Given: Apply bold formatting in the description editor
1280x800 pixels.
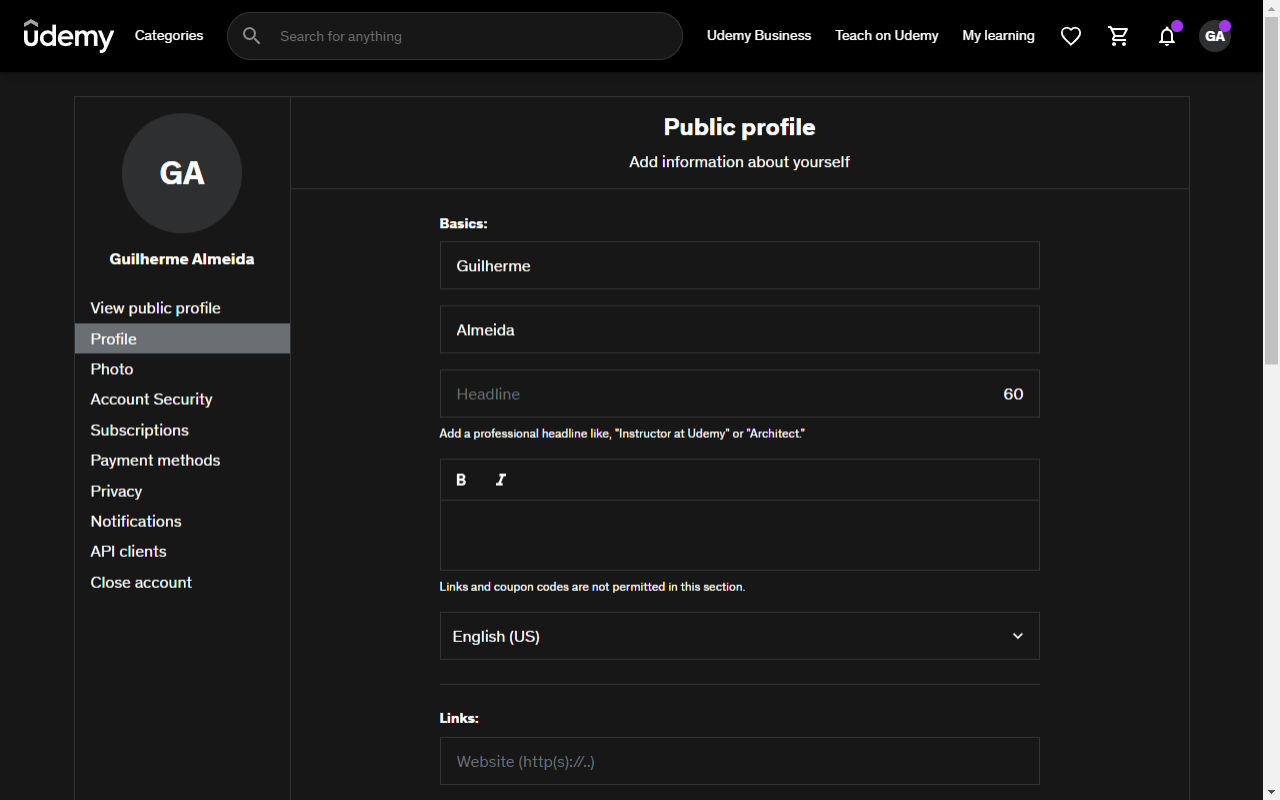Looking at the screenshot, I should tap(461, 479).
